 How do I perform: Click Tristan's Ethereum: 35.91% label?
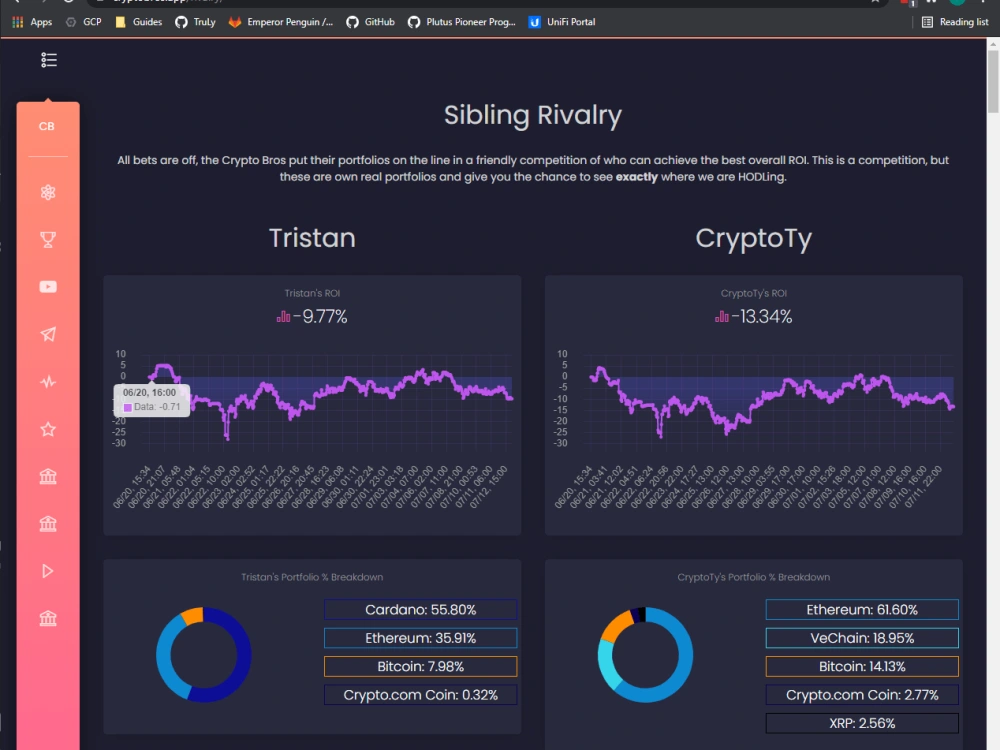click(420, 638)
